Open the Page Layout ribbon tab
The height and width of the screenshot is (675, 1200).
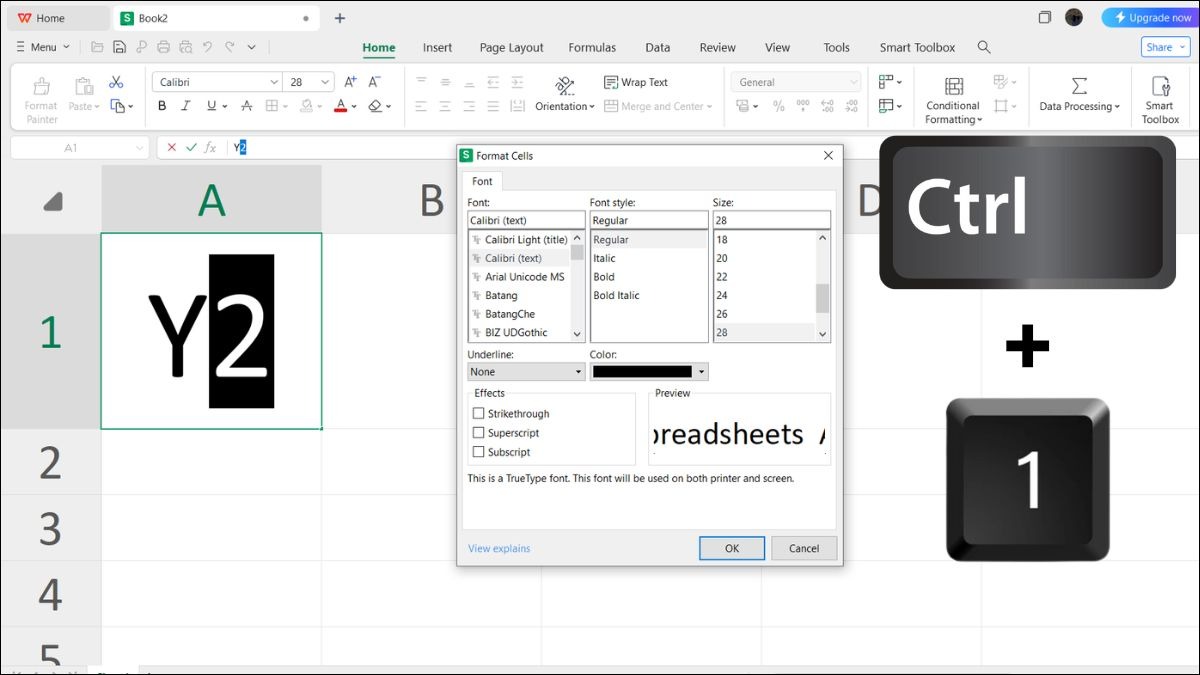click(x=511, y=47)
